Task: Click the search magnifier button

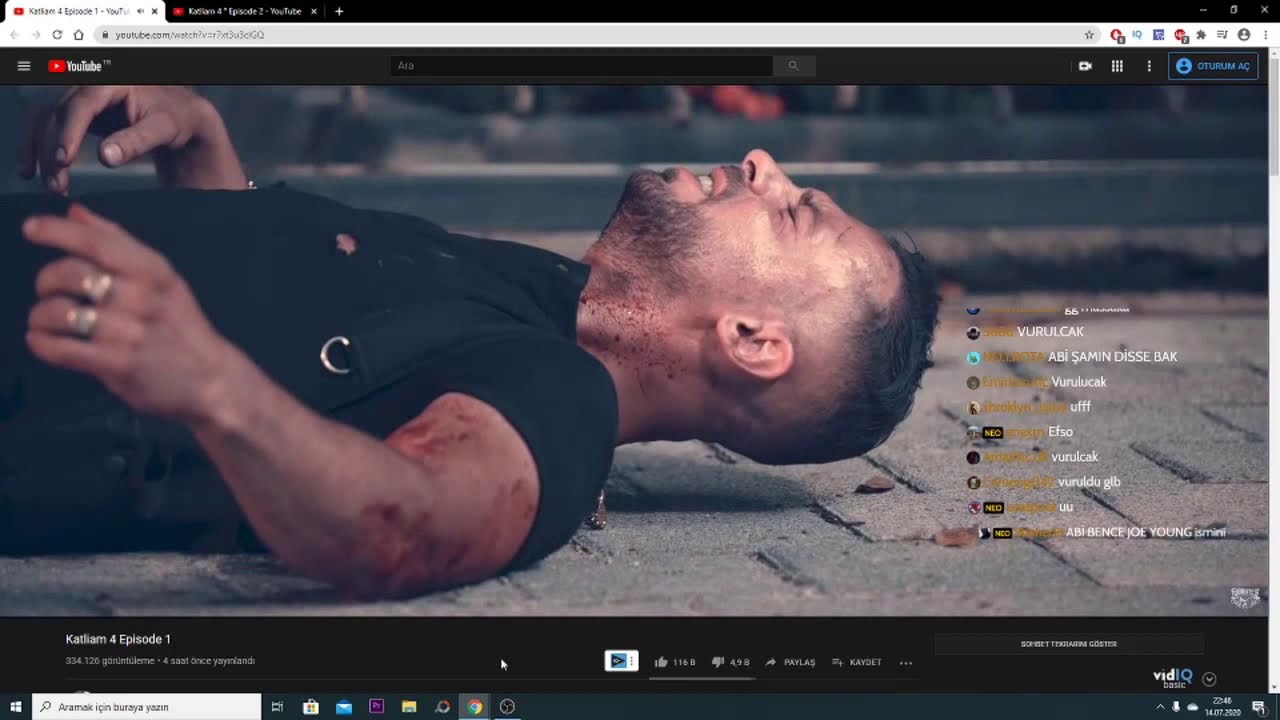Action: pyautogui.click(x=794, y=66)
